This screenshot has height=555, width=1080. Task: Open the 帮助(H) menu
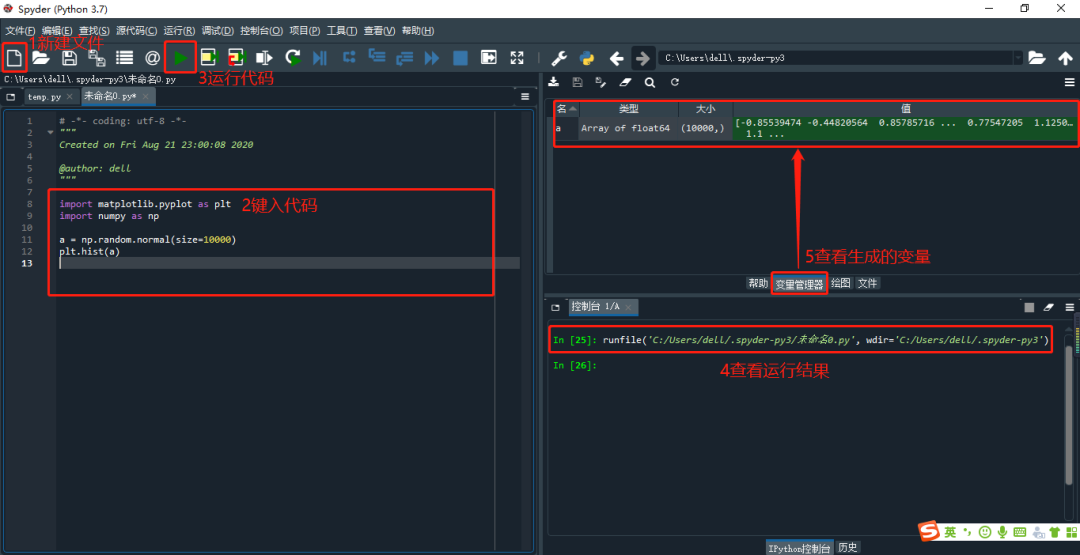(x=418, y=30)
